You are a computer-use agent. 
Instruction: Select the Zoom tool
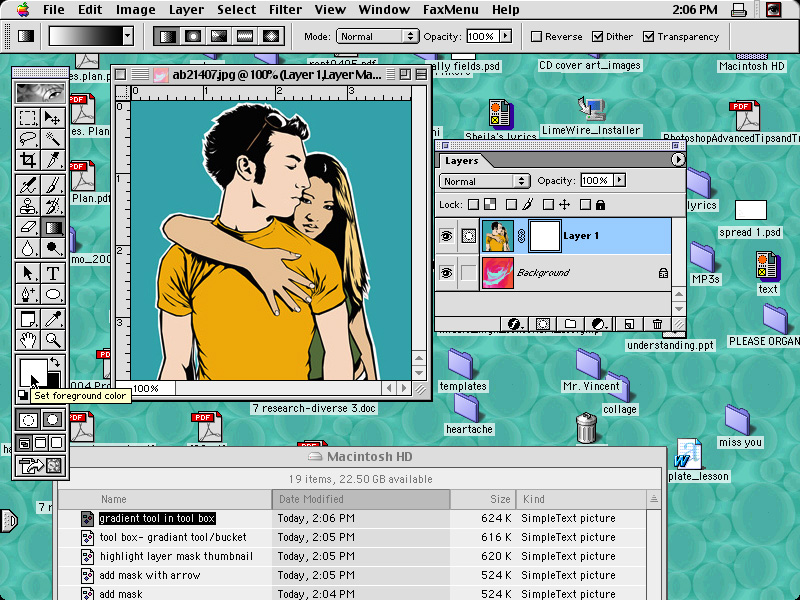click(53, 339)
